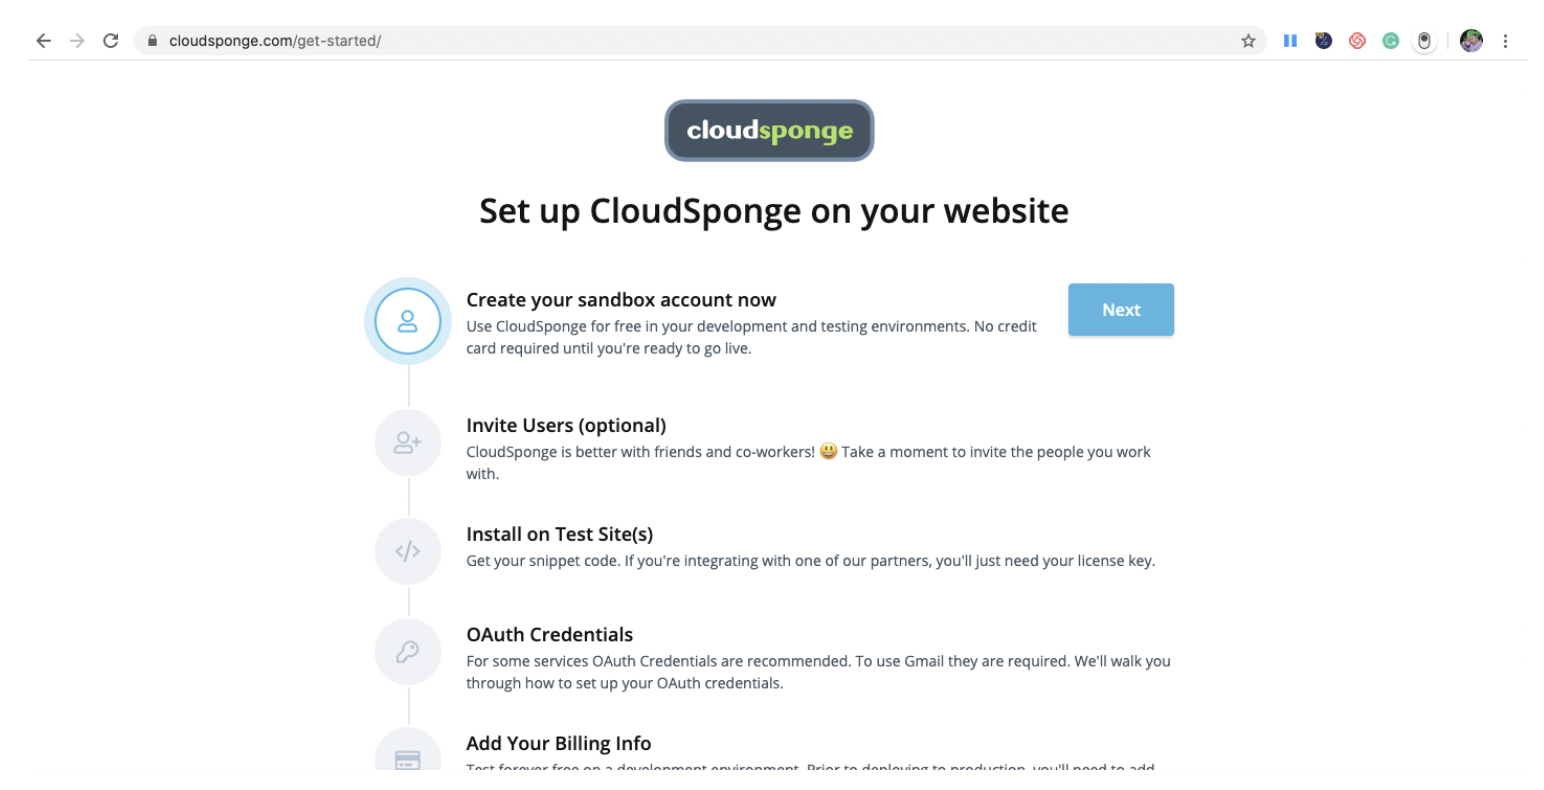Click the red spiral extension icon
The width and height of the screenshot is (1544, 790).
coord(1357,41)
